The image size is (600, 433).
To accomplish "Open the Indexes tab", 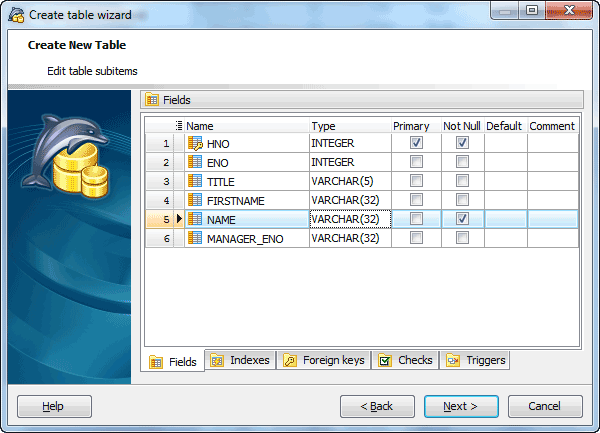I will pyautogui.click(x=240, y=360).
